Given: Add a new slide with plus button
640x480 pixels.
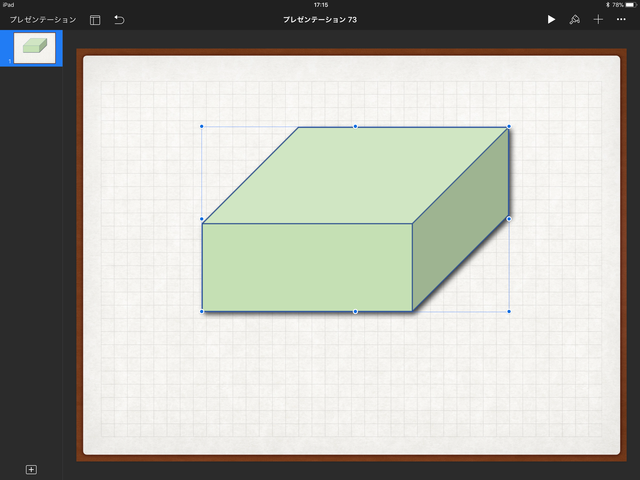Looking at the screenshot, I should pos(31,469).
